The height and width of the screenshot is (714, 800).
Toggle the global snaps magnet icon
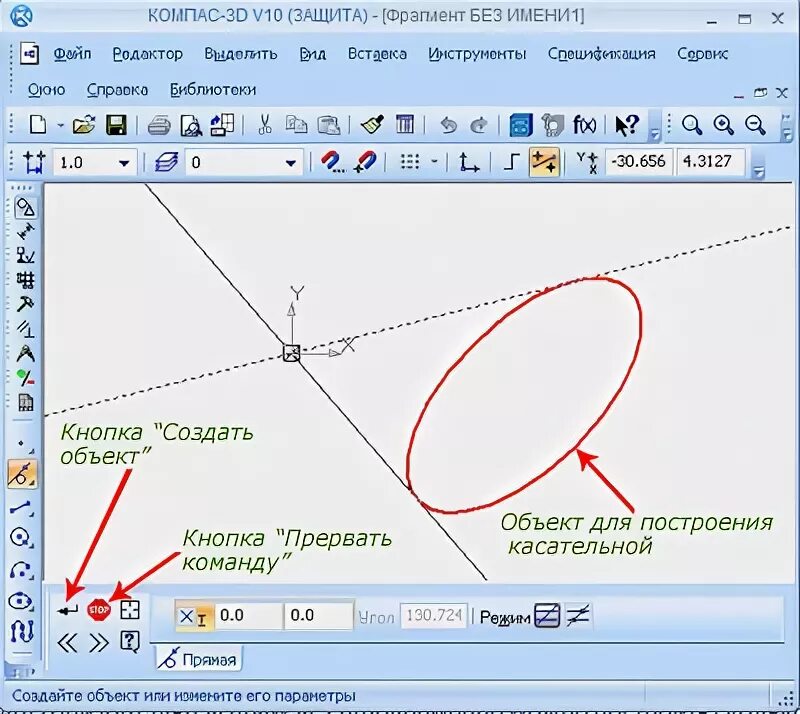(332, 162)
